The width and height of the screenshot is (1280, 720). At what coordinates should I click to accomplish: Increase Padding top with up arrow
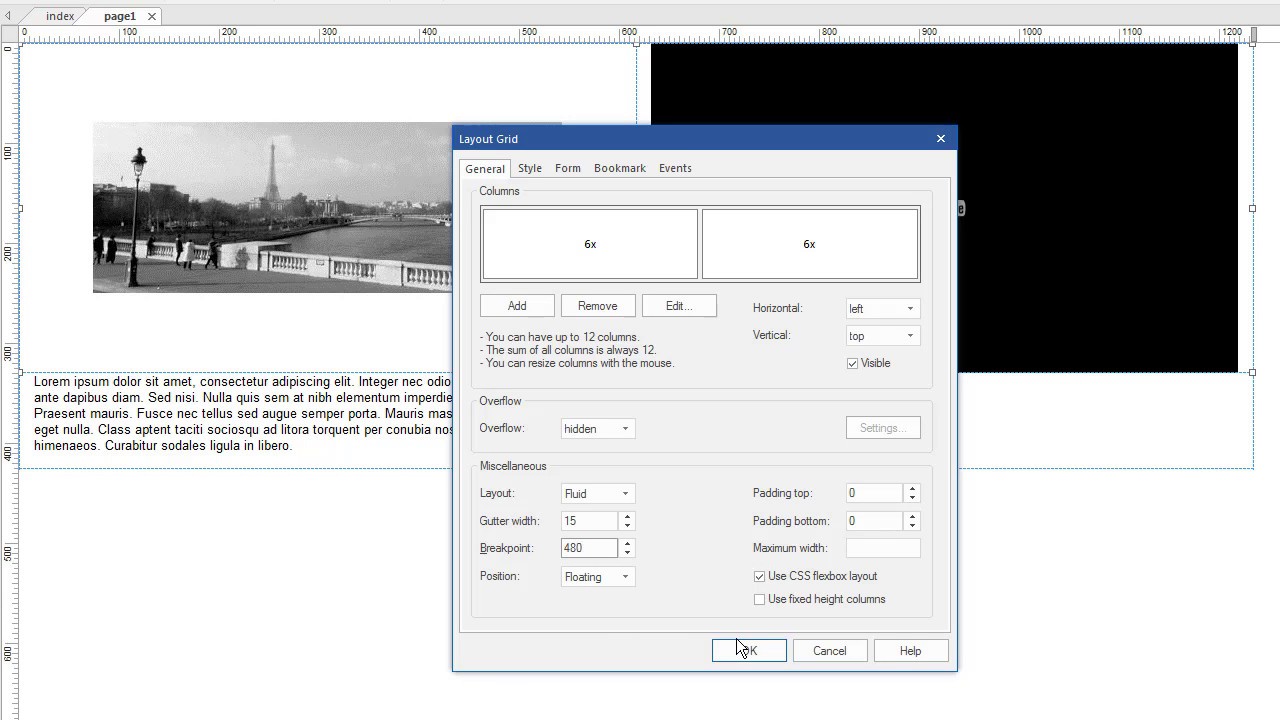tap(912, 488)
